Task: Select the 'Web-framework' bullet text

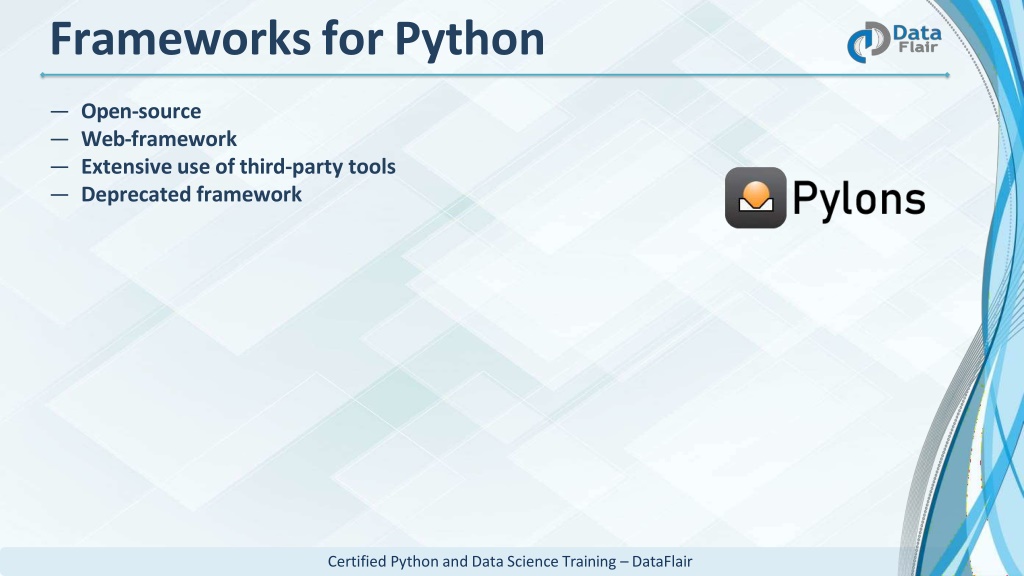Action: [x=159, y=138]
